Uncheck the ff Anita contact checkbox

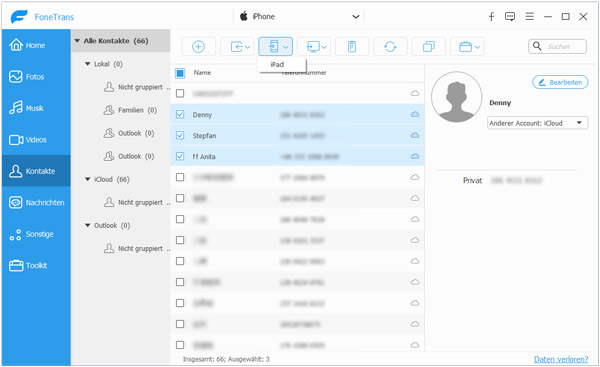point(180,157)
